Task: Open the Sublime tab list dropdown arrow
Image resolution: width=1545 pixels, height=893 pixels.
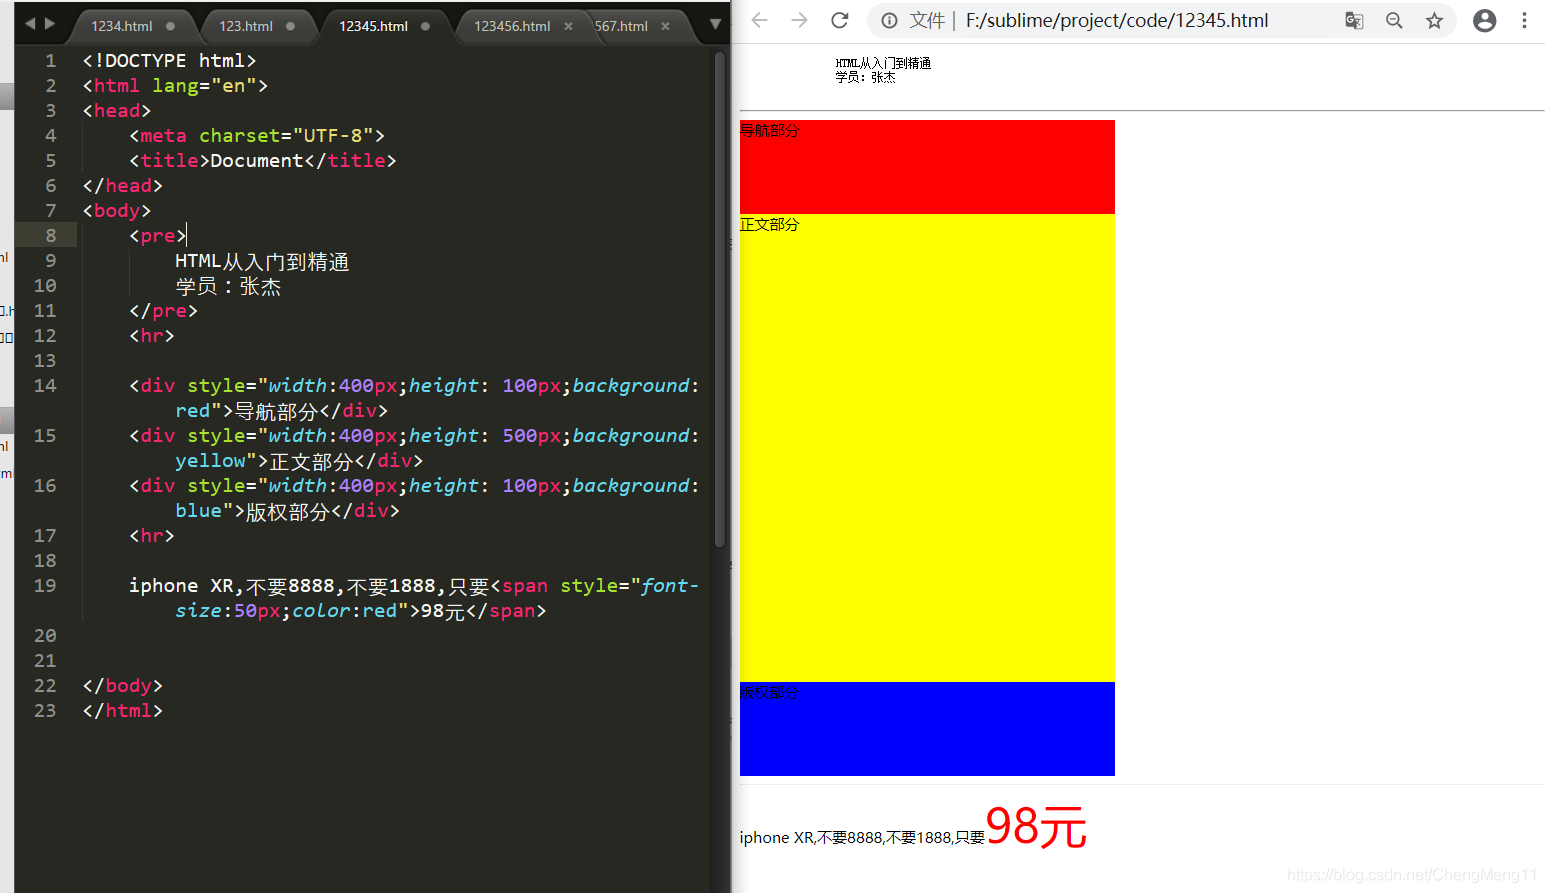Action: pyautogui.click(x=715, y=24)
